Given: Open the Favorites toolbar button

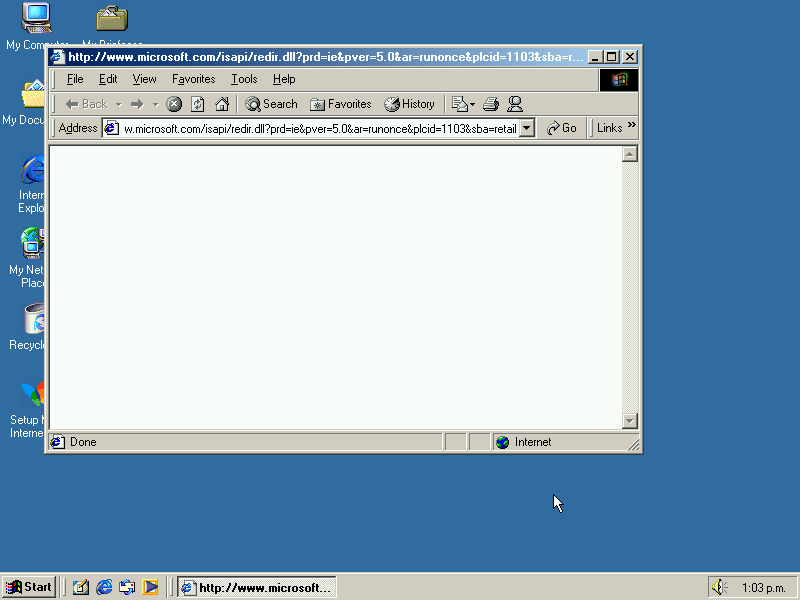Looking at the screenshot, I should [341, 104].
